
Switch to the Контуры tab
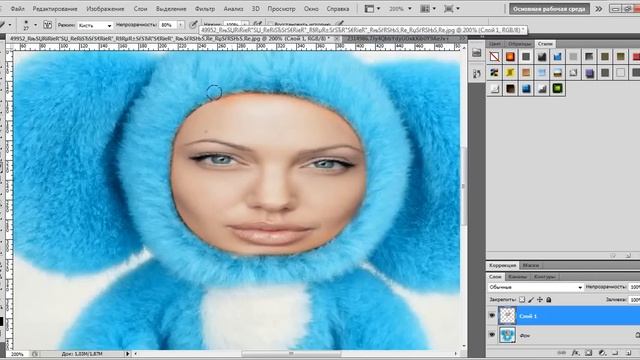tap(544, 277)
